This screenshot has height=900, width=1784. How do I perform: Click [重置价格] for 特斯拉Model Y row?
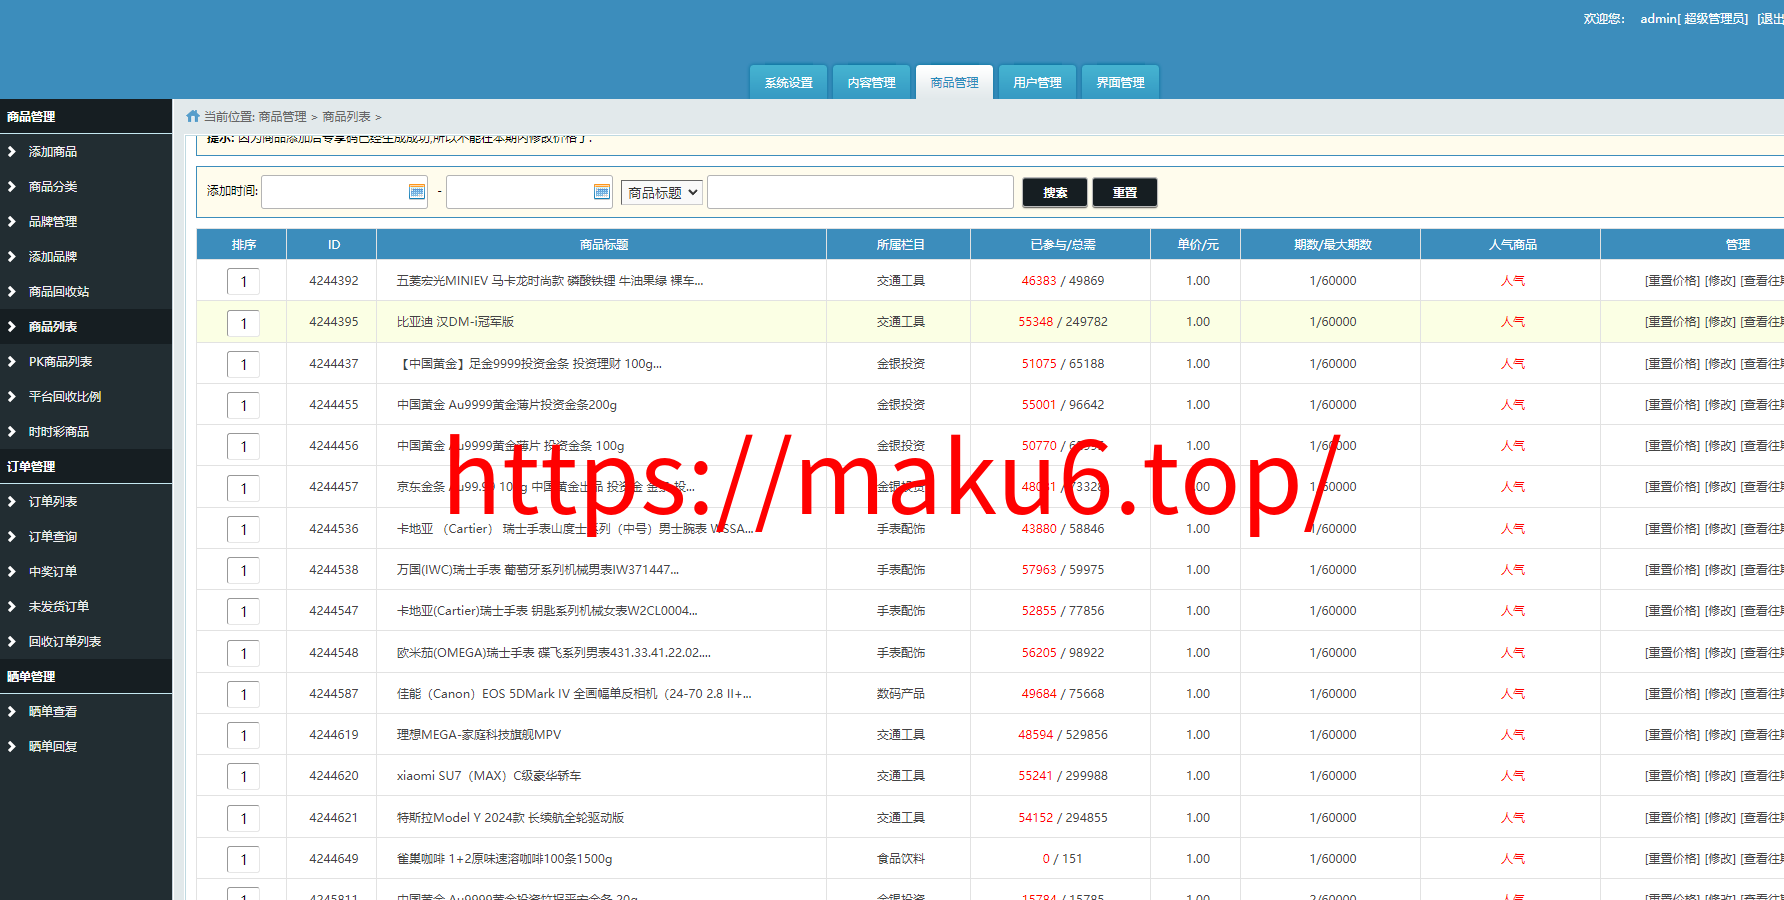click(x=1672, y=818)
